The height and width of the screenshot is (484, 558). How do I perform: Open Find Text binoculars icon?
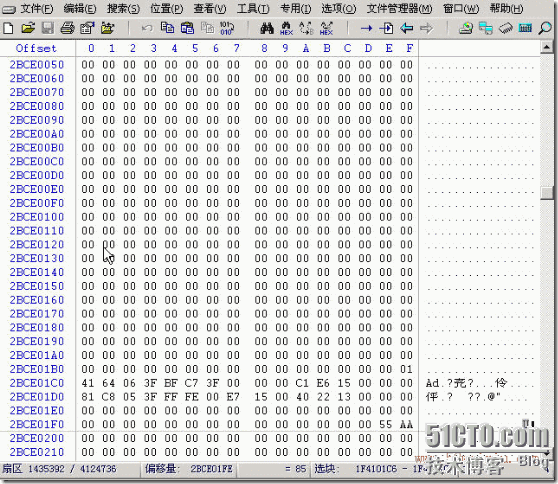[x=267, y=28]
